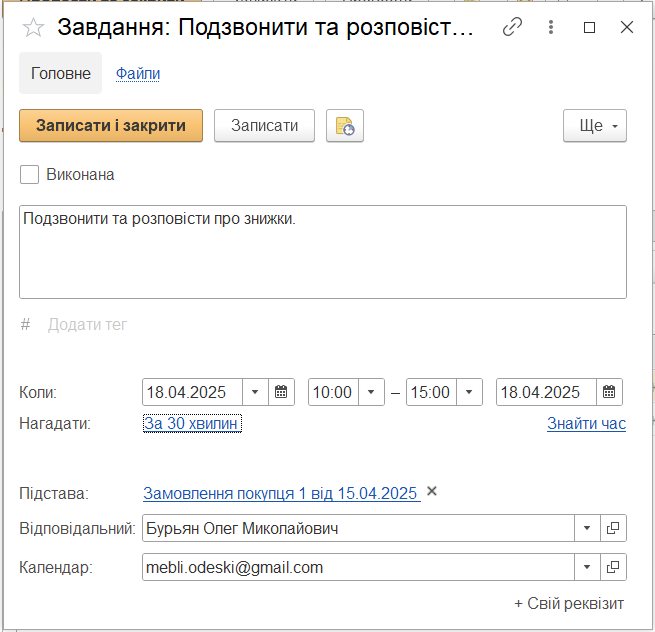The image size is (655, 632).
Task: Expand start time 10:00 dropdown
Action: coord(371,392)
